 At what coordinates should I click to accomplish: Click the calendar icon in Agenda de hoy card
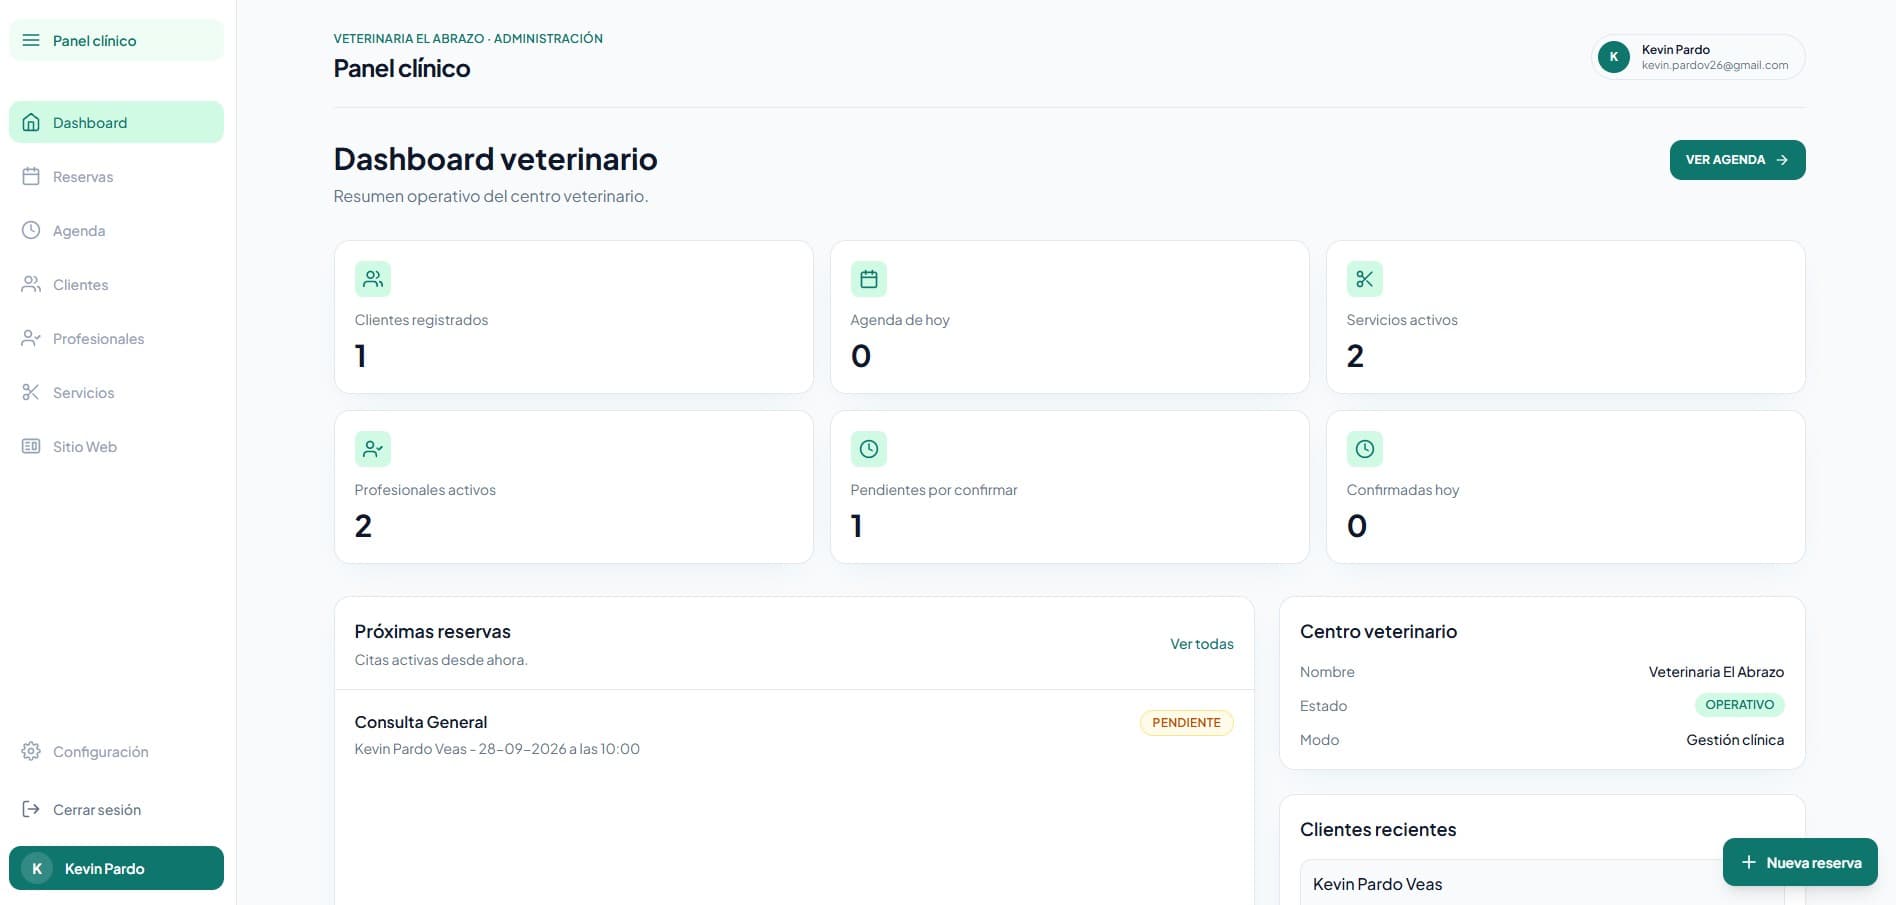[x=869, y=279]
